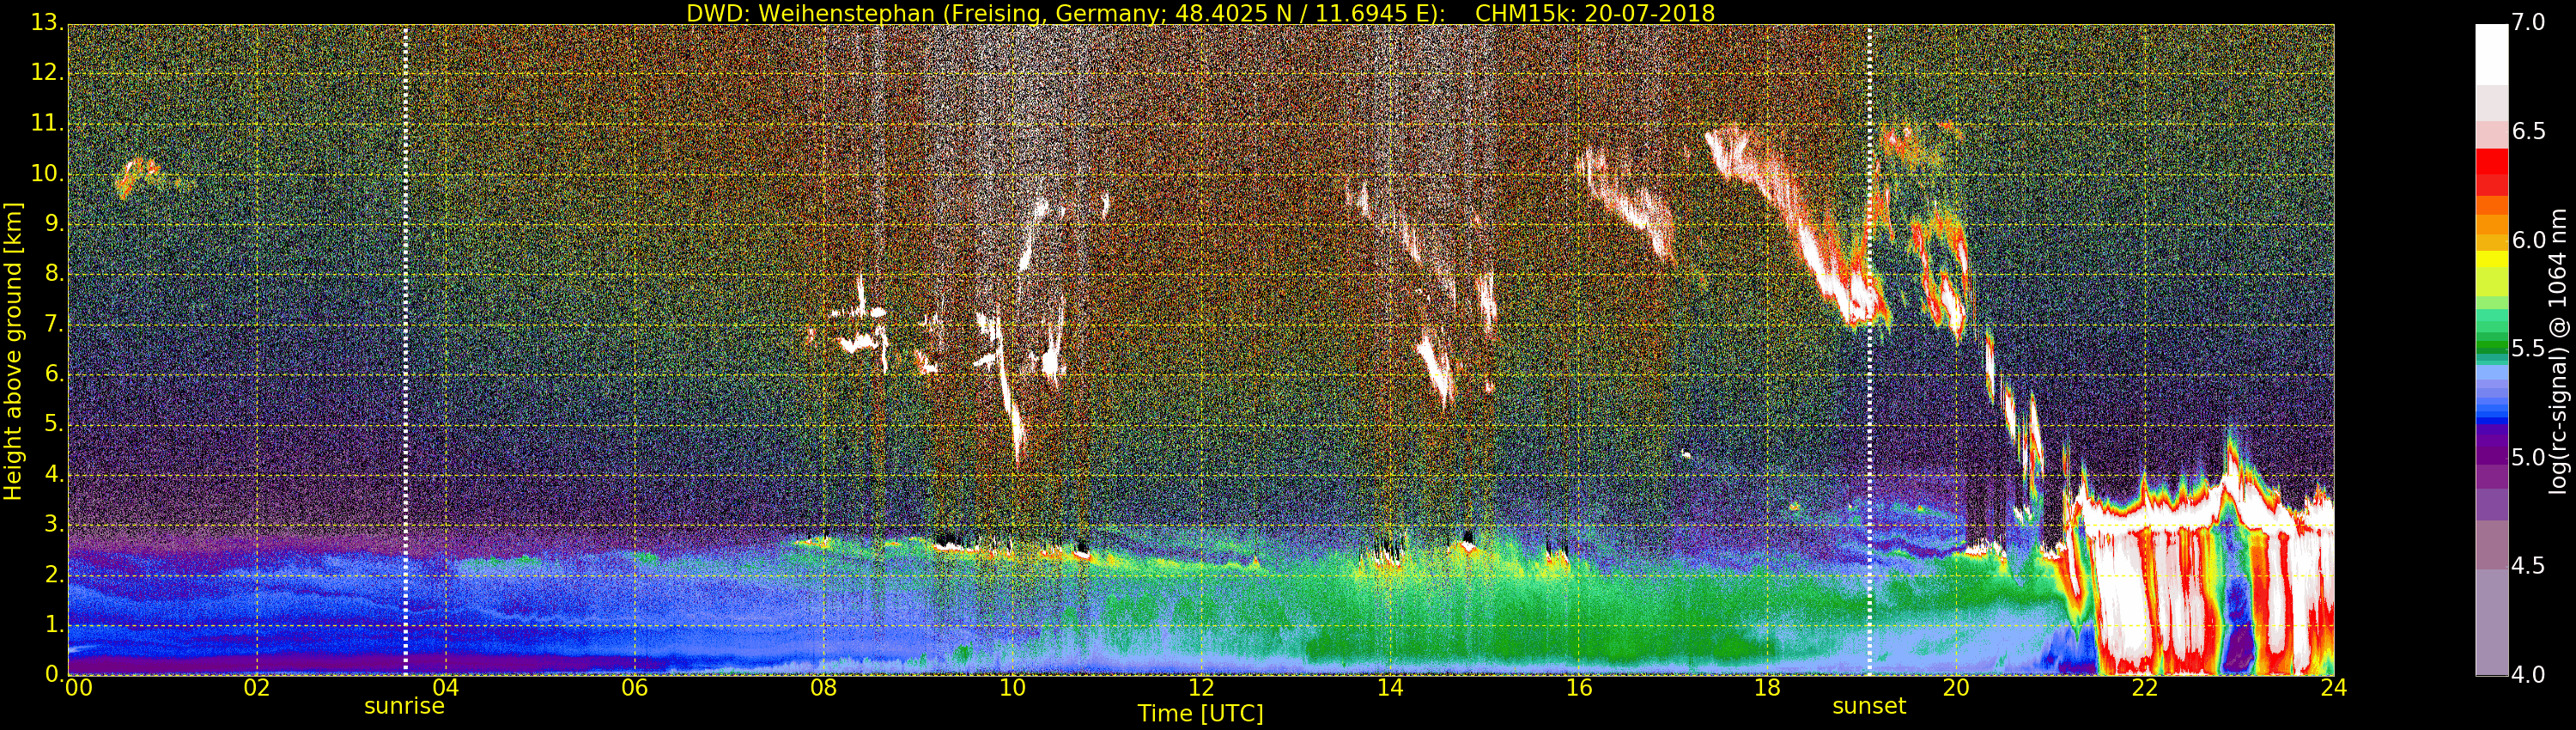Click height axis tick label 1

pyautogui.click(x=54, y=624)
